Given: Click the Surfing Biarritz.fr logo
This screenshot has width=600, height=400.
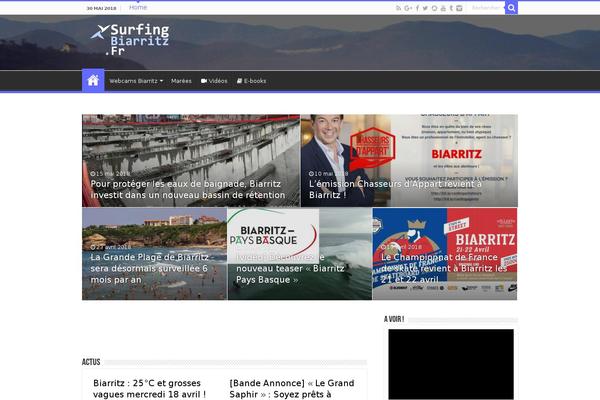Looking at the screenshot, I should (130, 39).
